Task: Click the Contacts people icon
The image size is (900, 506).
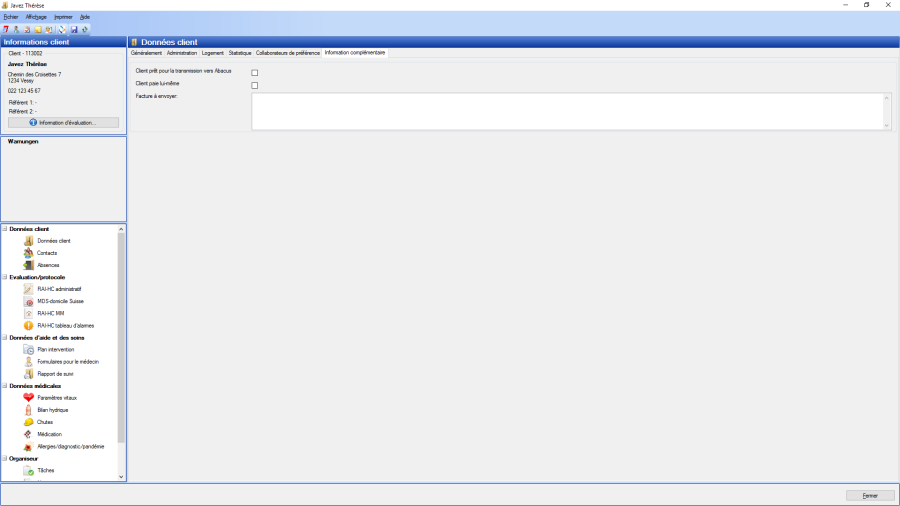Action: [x=28, y=253]
